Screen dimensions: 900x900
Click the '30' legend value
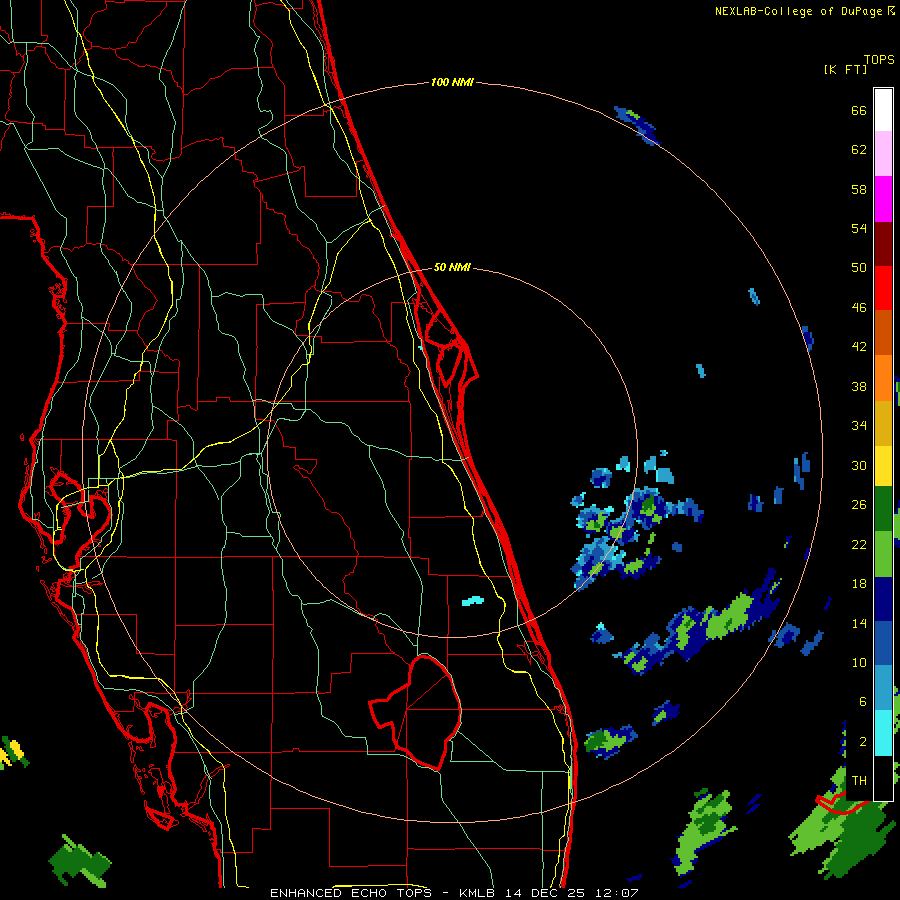pos(859,465)
